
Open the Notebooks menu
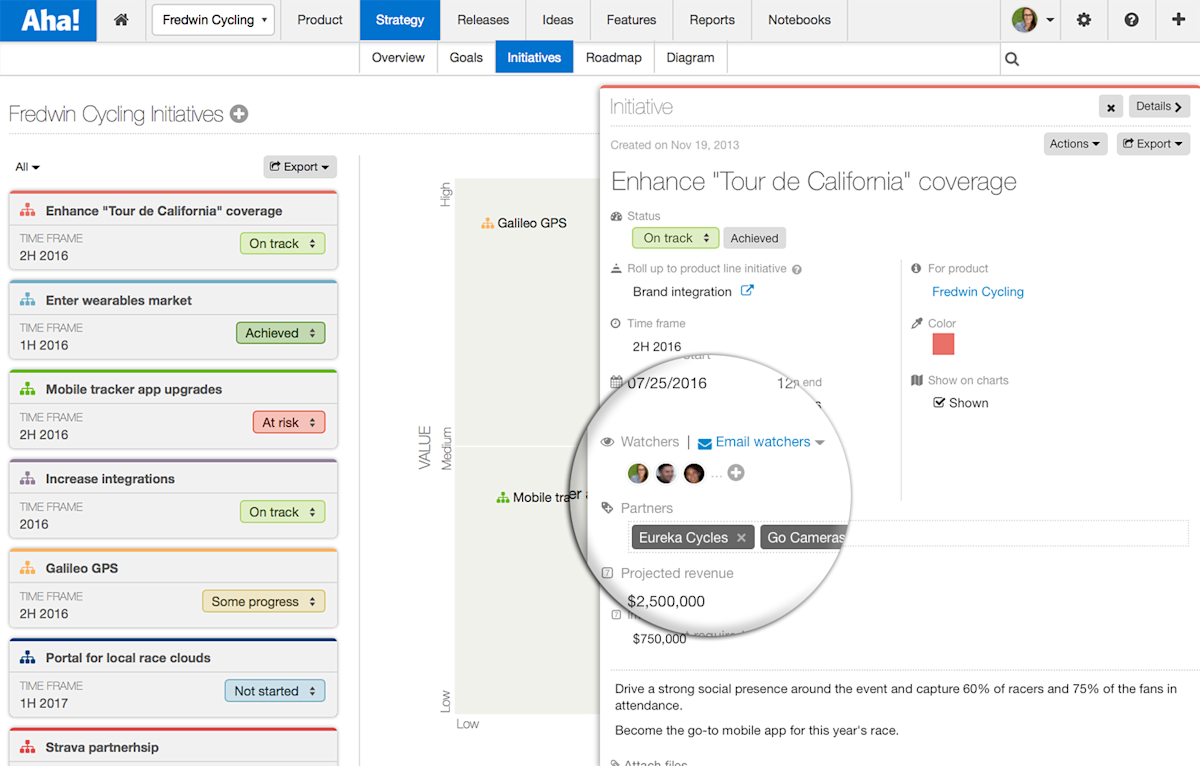coord(799,20)
